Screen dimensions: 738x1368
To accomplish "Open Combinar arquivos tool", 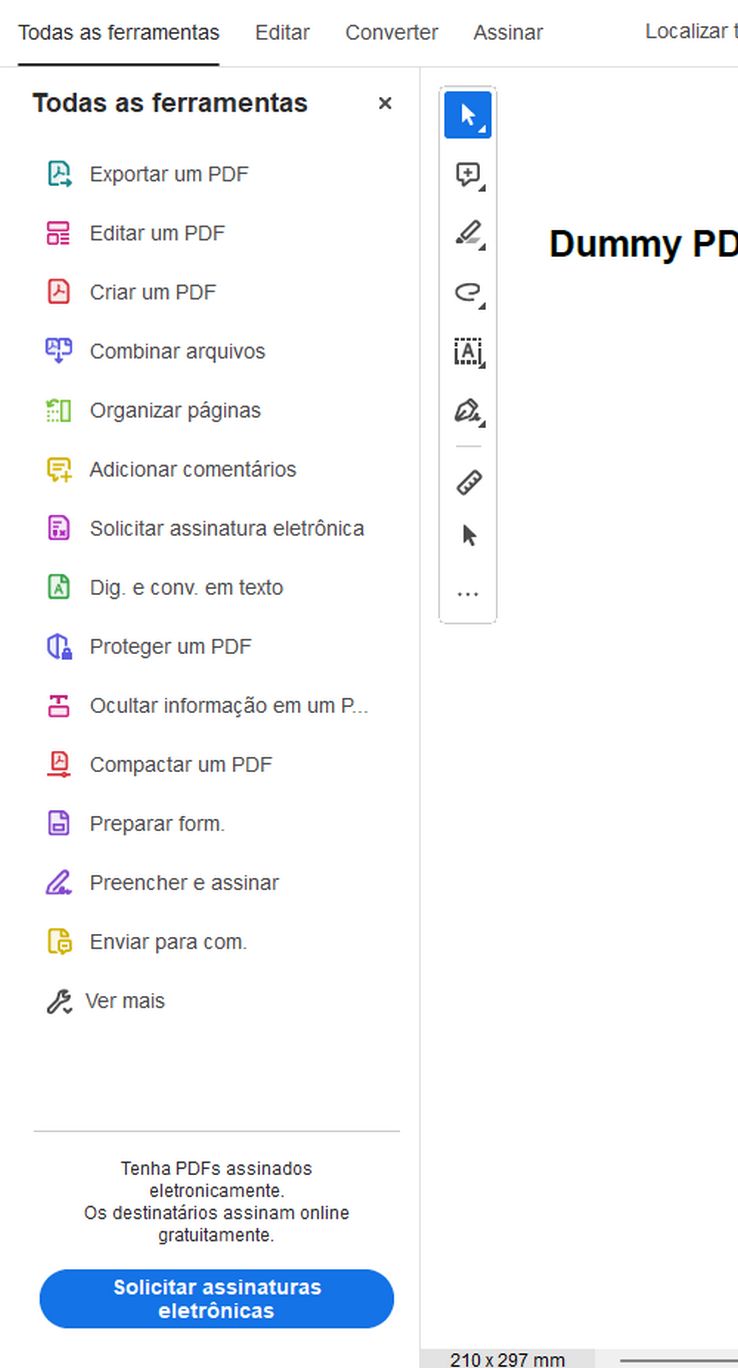I will (178, 351).
